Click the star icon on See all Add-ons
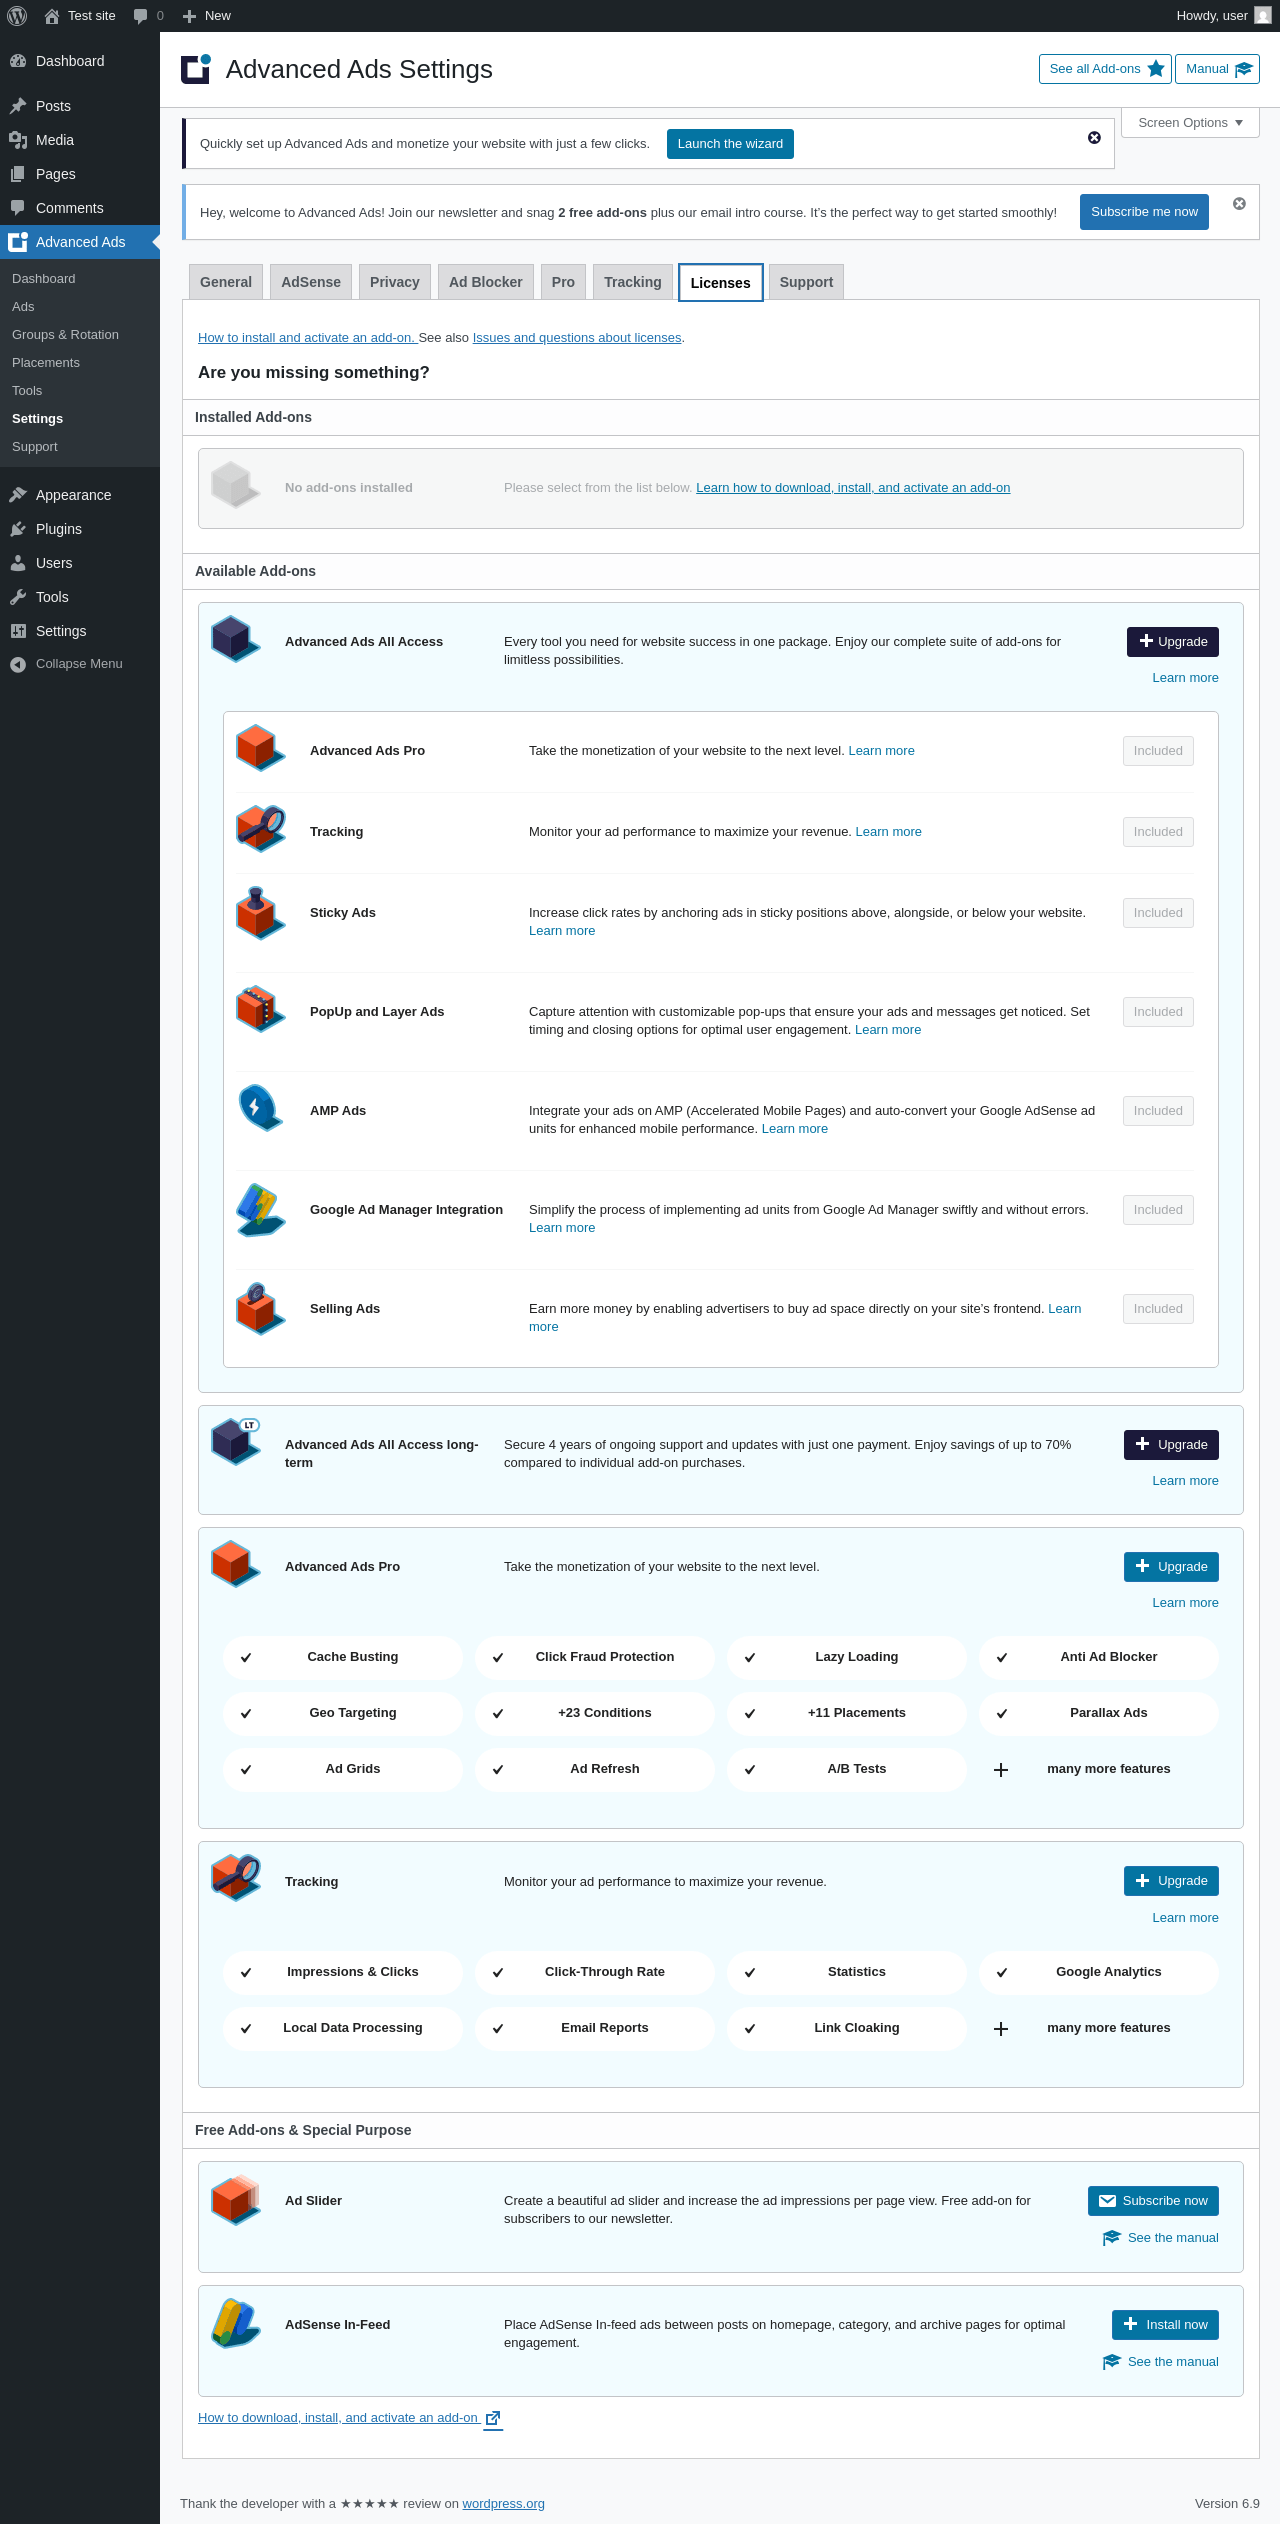Image resolution: width=1280 pixels, height=2524 pixels. (1156, 69)
